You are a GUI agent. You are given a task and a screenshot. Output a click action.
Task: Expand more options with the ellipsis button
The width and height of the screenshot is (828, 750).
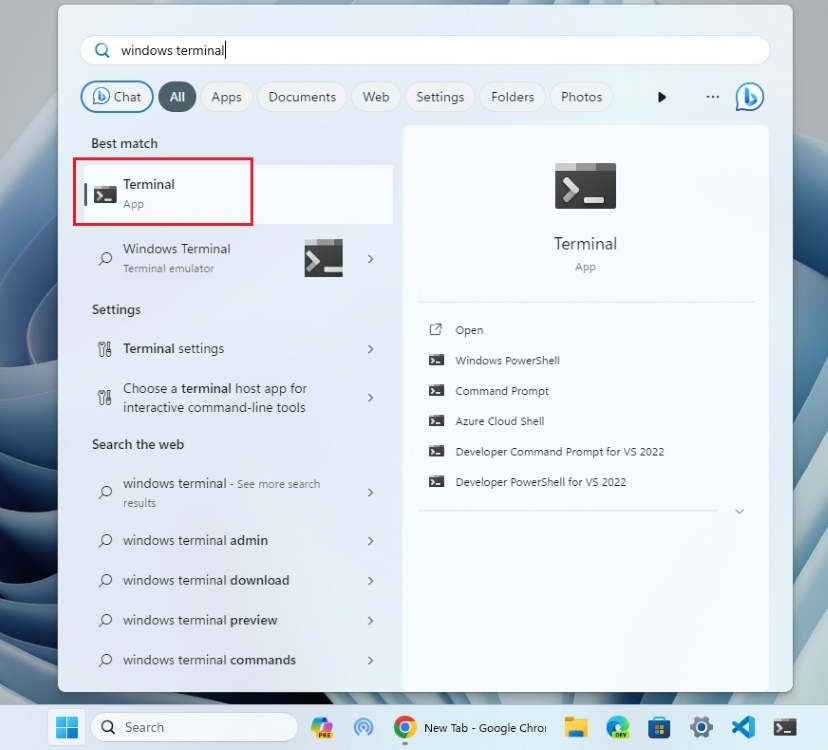pyautogui.click(x=712, y=96)
